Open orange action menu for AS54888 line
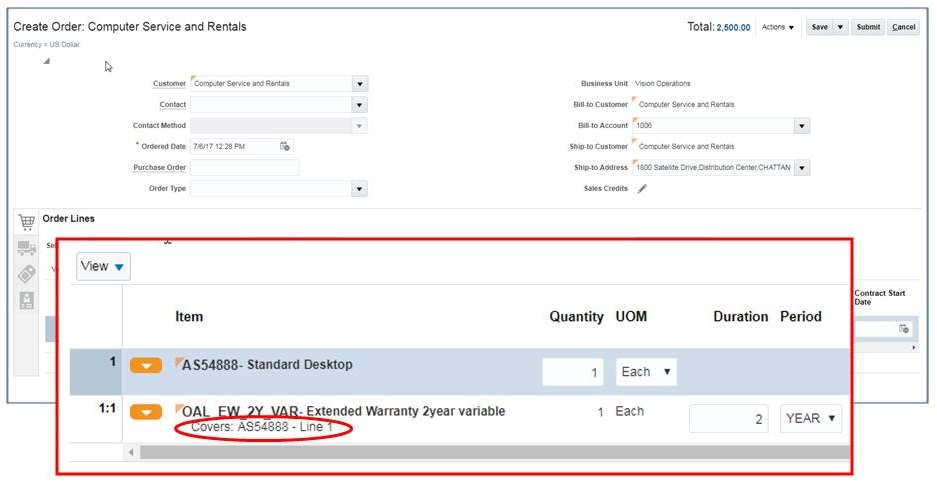The height and width of the screenshot is (488, 937). 146,366
